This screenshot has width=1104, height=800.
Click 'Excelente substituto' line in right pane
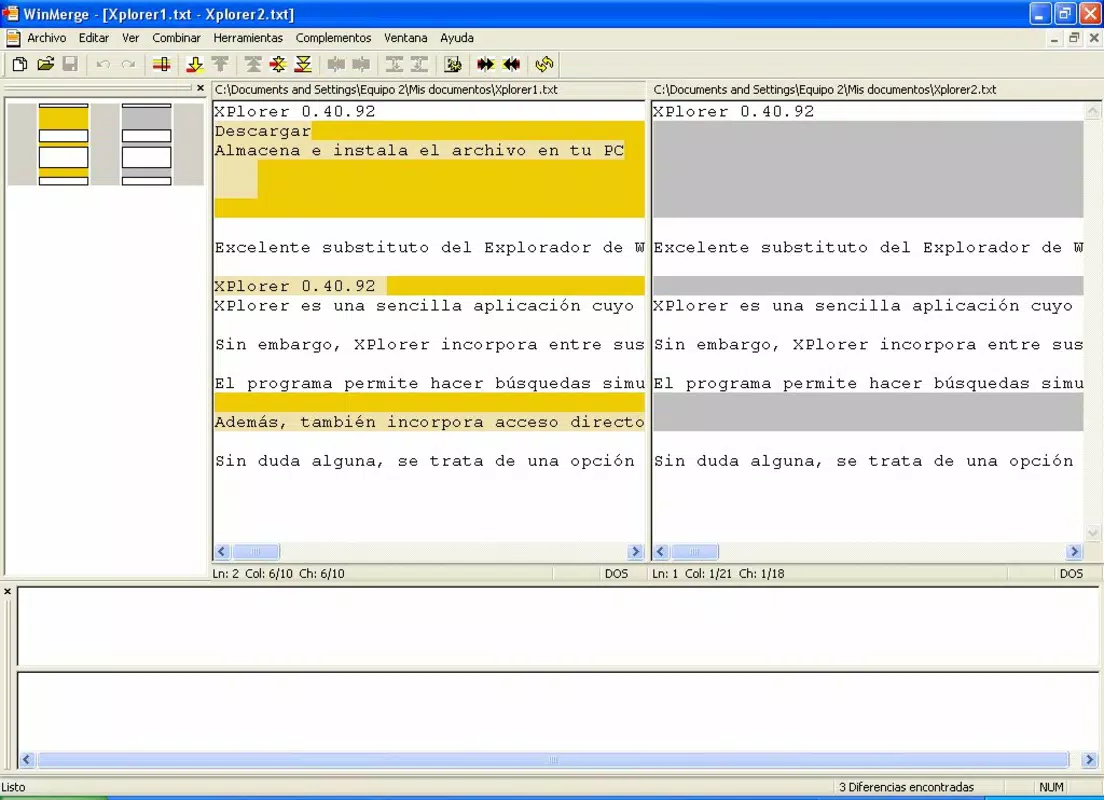[x=867, y=247]
